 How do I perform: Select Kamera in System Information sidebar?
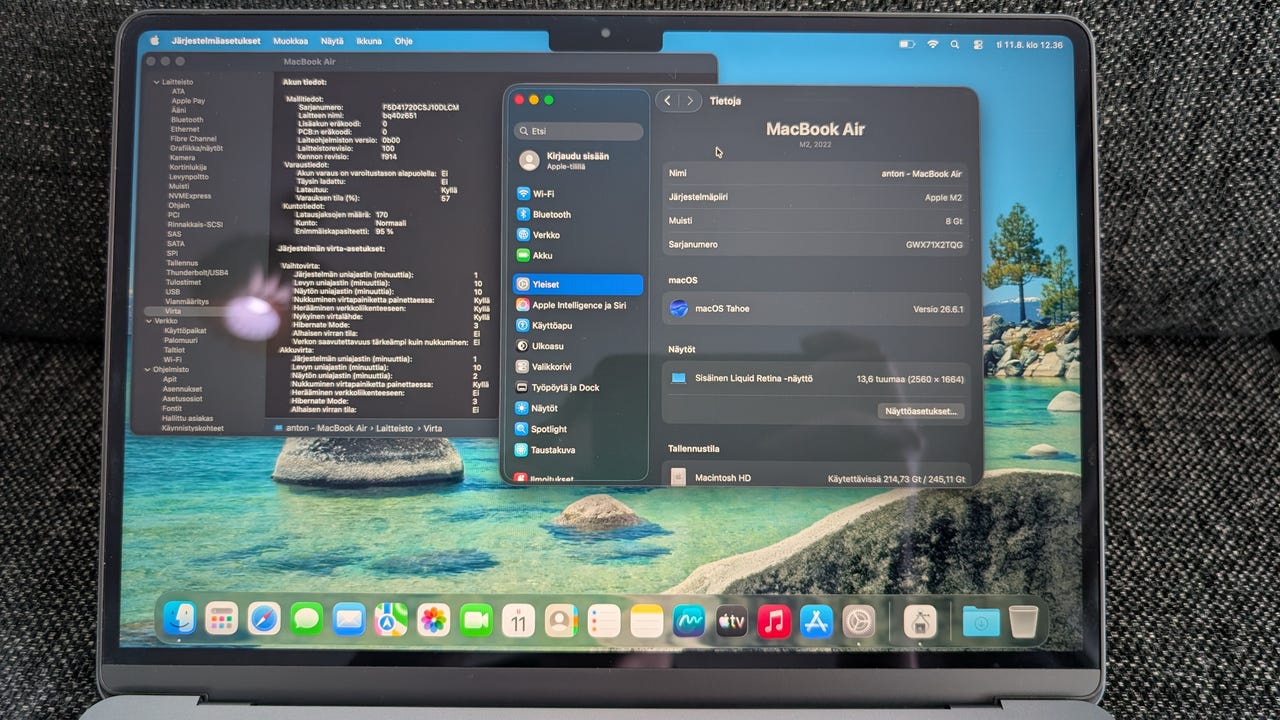pyautogui.click(x=182, y=158)
